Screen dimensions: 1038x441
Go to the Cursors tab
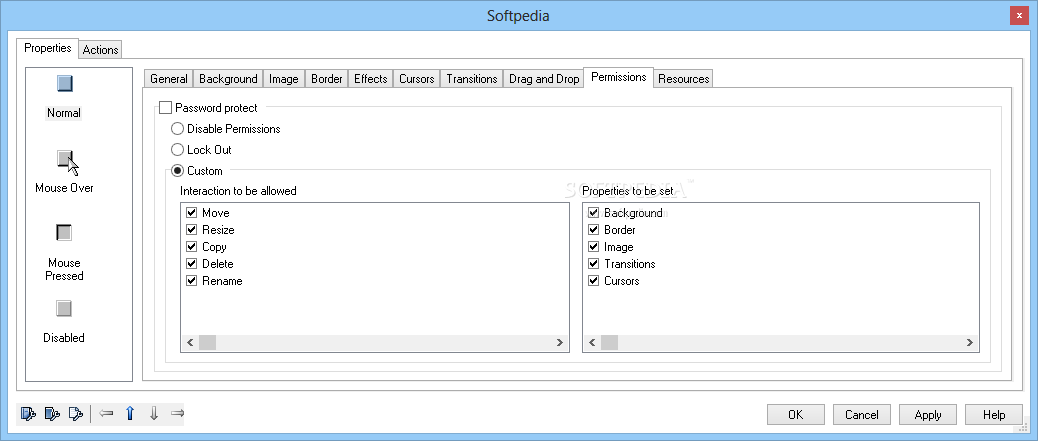pos(417,79)
